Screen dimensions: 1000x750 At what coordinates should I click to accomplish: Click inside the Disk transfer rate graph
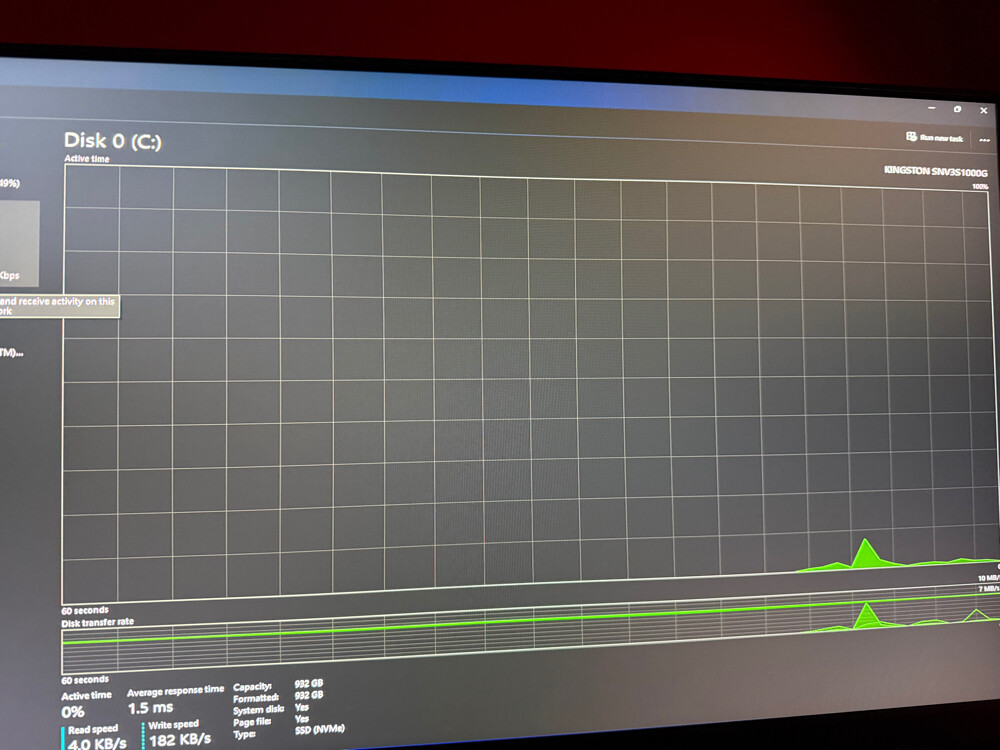click(x=529, y=631)
